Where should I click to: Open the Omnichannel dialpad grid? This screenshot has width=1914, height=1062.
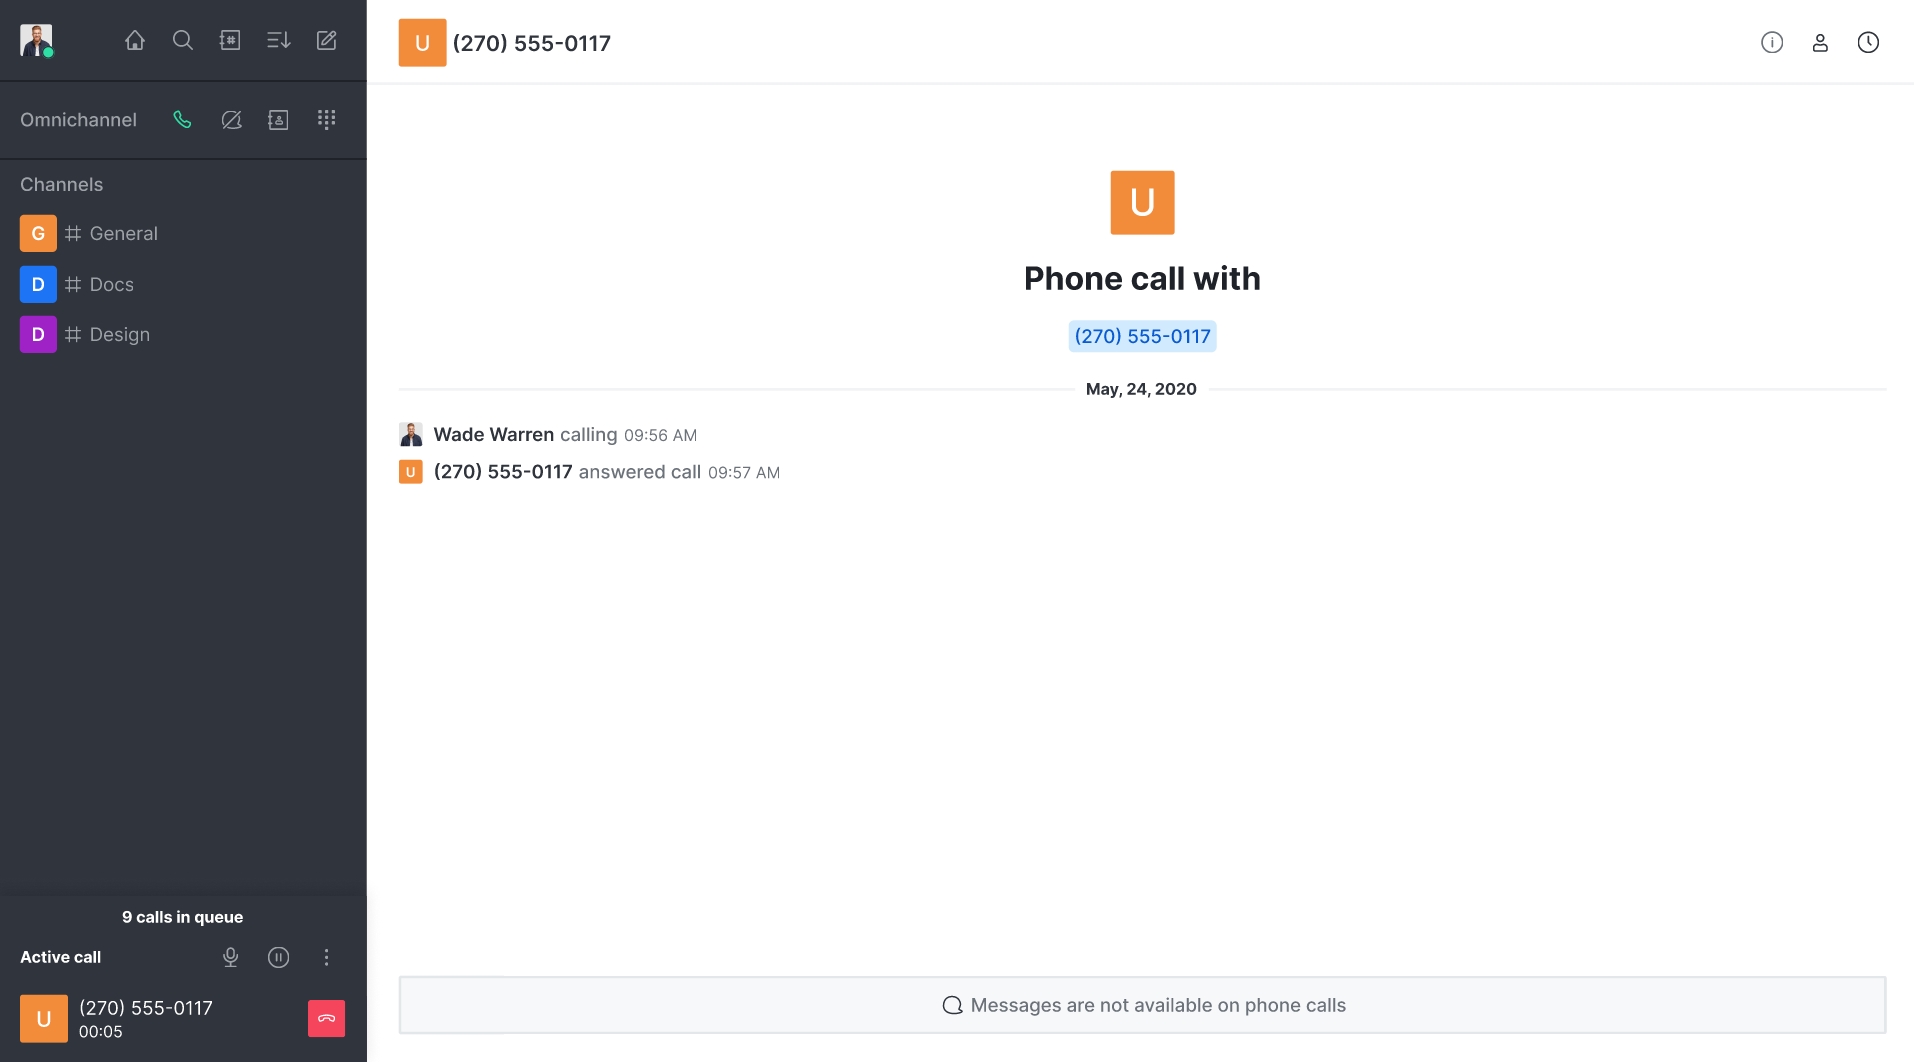coord(326,120)
